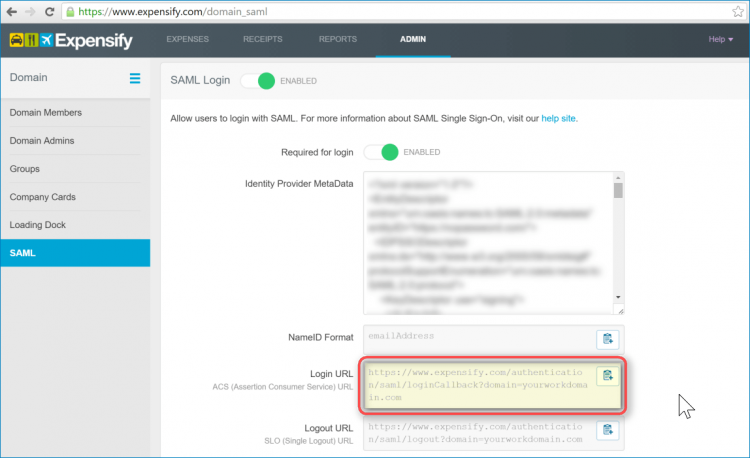Viewport: 750px width, 458px height.
Task: Open the Reports tab
Action: pos(337,40)
